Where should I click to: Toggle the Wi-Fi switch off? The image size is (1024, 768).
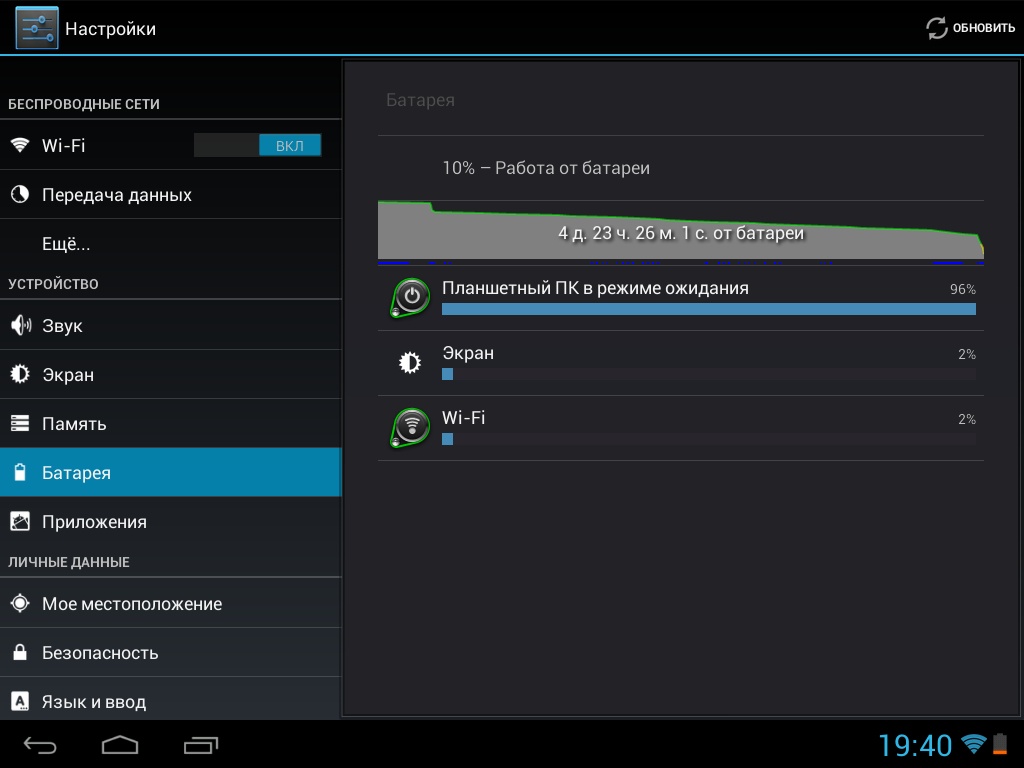click(x=257, y=145)
